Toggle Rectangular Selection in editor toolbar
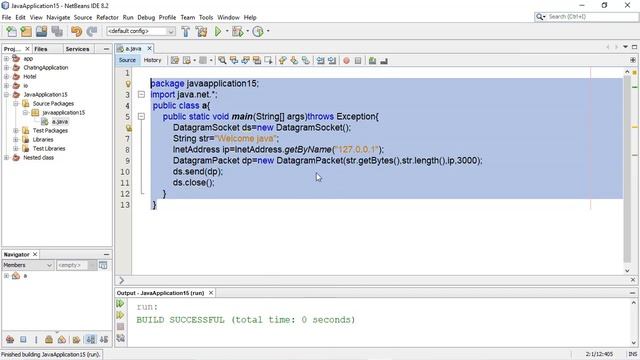This screenshot has width=640, height=360. [268, 60]
